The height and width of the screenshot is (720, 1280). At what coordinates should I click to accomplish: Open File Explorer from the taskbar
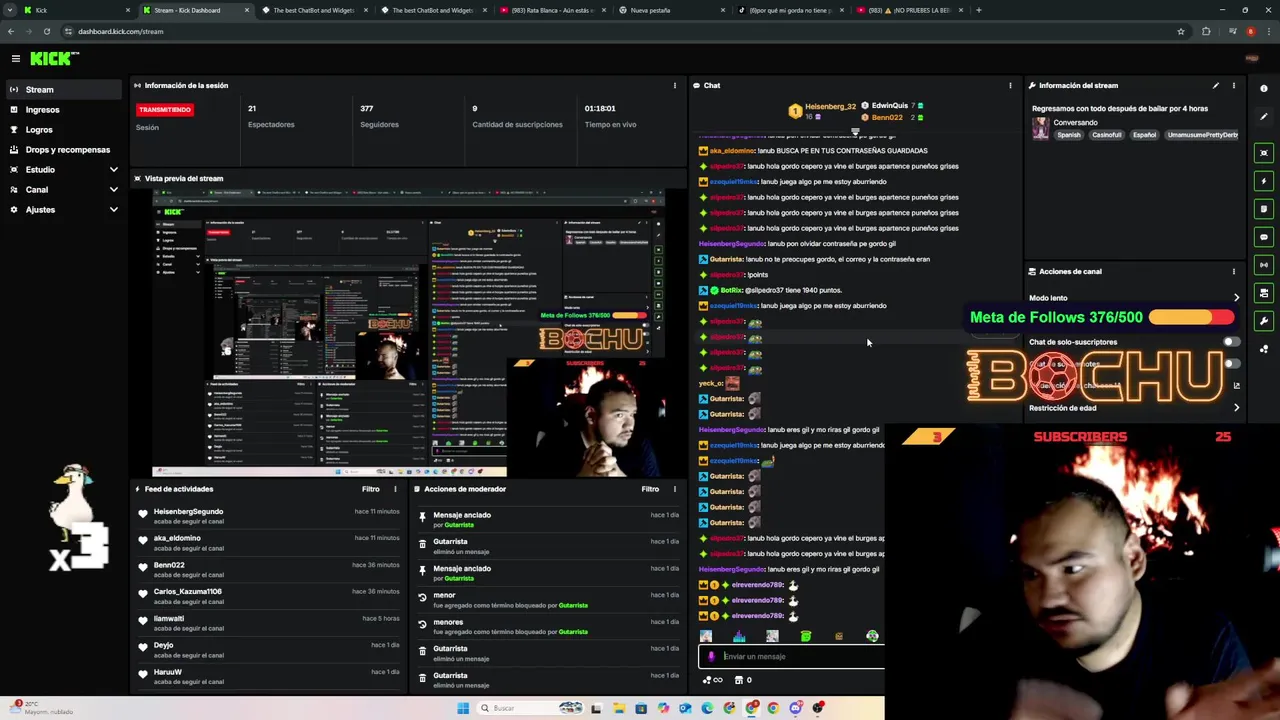[619, 708]
